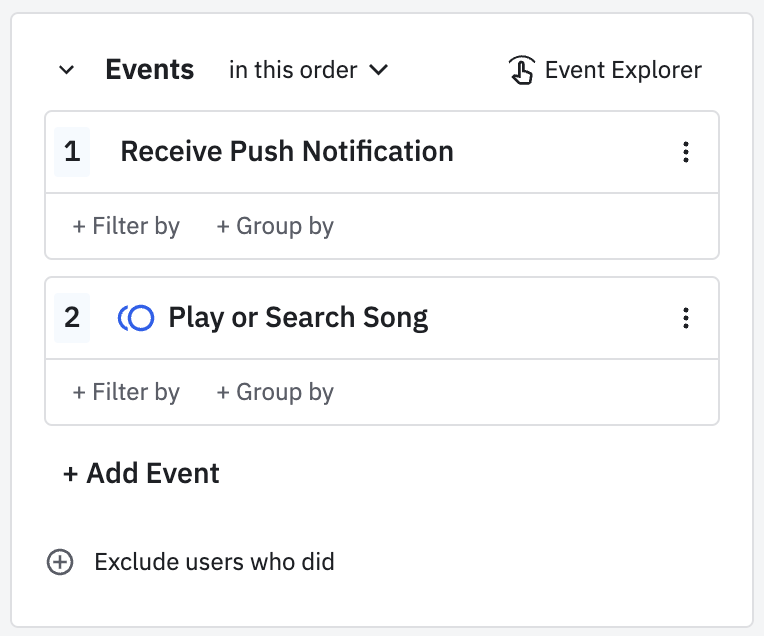
Task: Open Event Explorer via its text label
Action: point(623,70)
